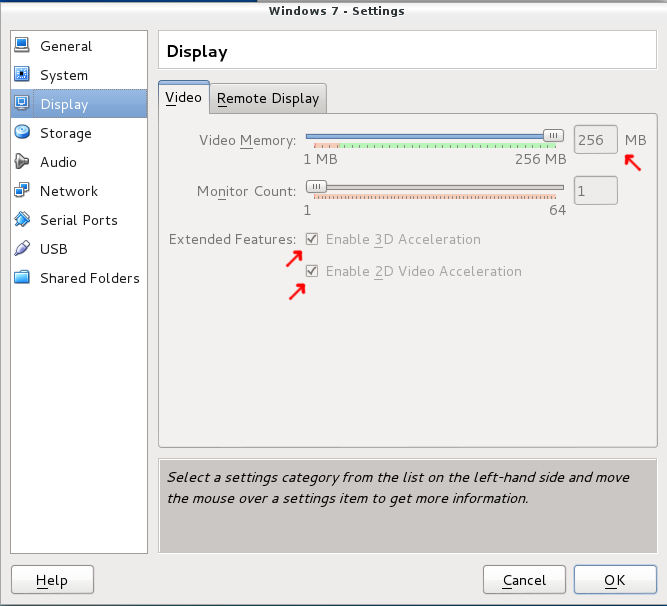Click the Extended Features label

[x=232, y=239]
